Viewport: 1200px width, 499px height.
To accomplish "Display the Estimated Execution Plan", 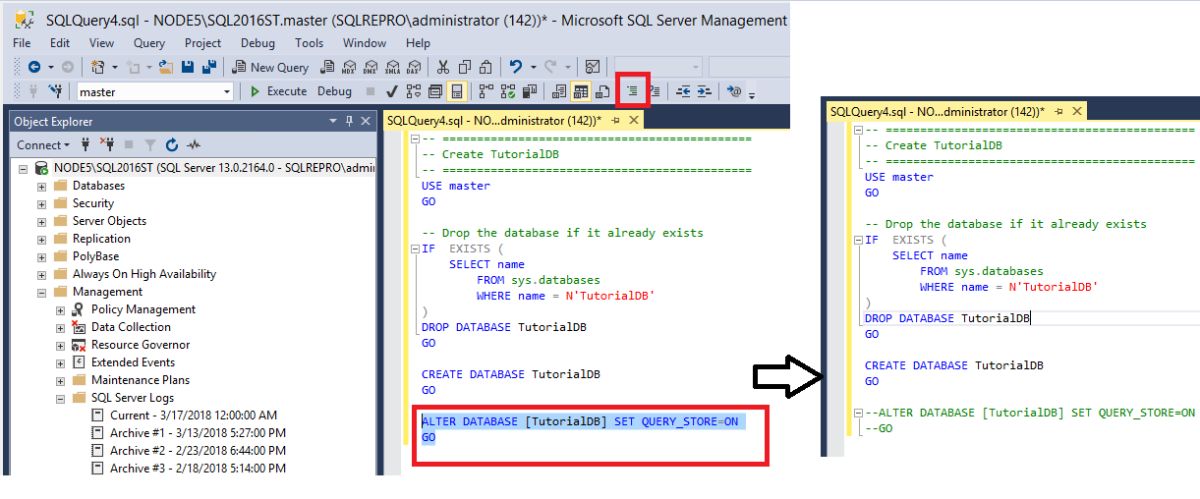I will coord(414,91).
